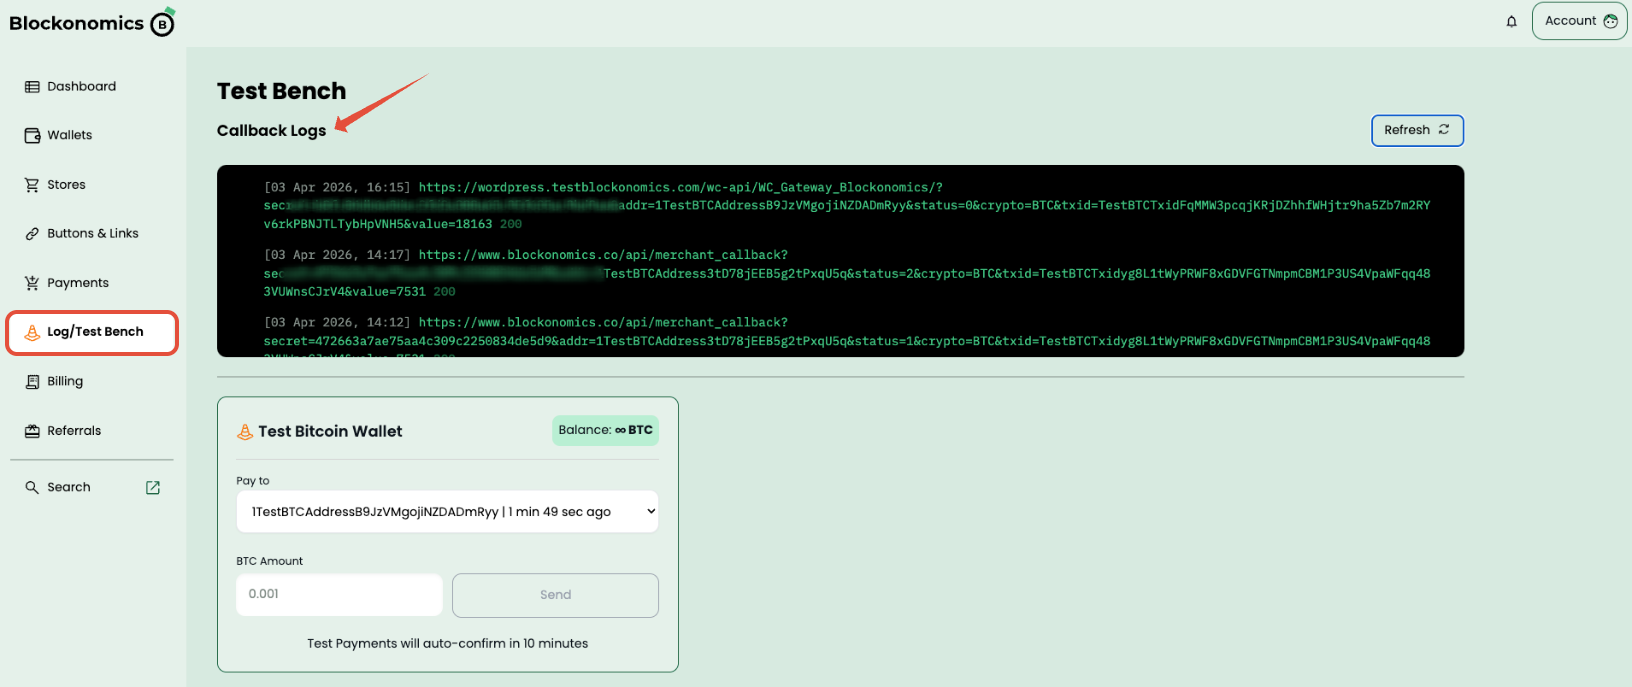The image size is (1632, 687).
Task: Open Search from the sidebar
Action: click(69, 487)
